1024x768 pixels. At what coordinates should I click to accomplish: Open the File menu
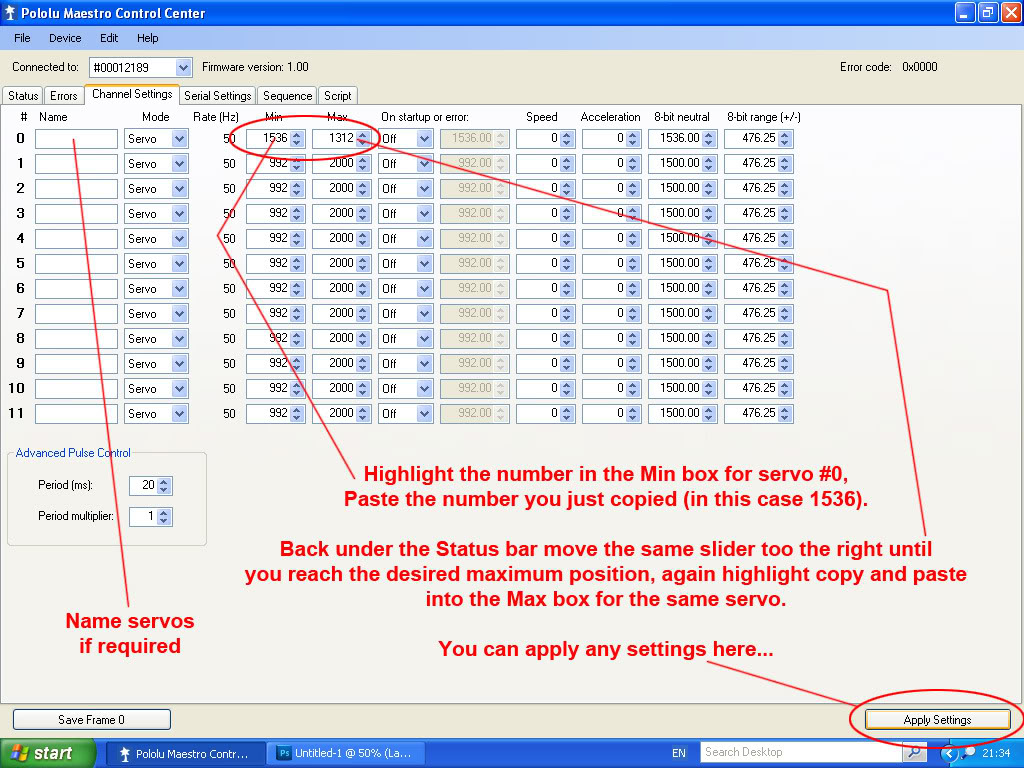pos(22,38)
